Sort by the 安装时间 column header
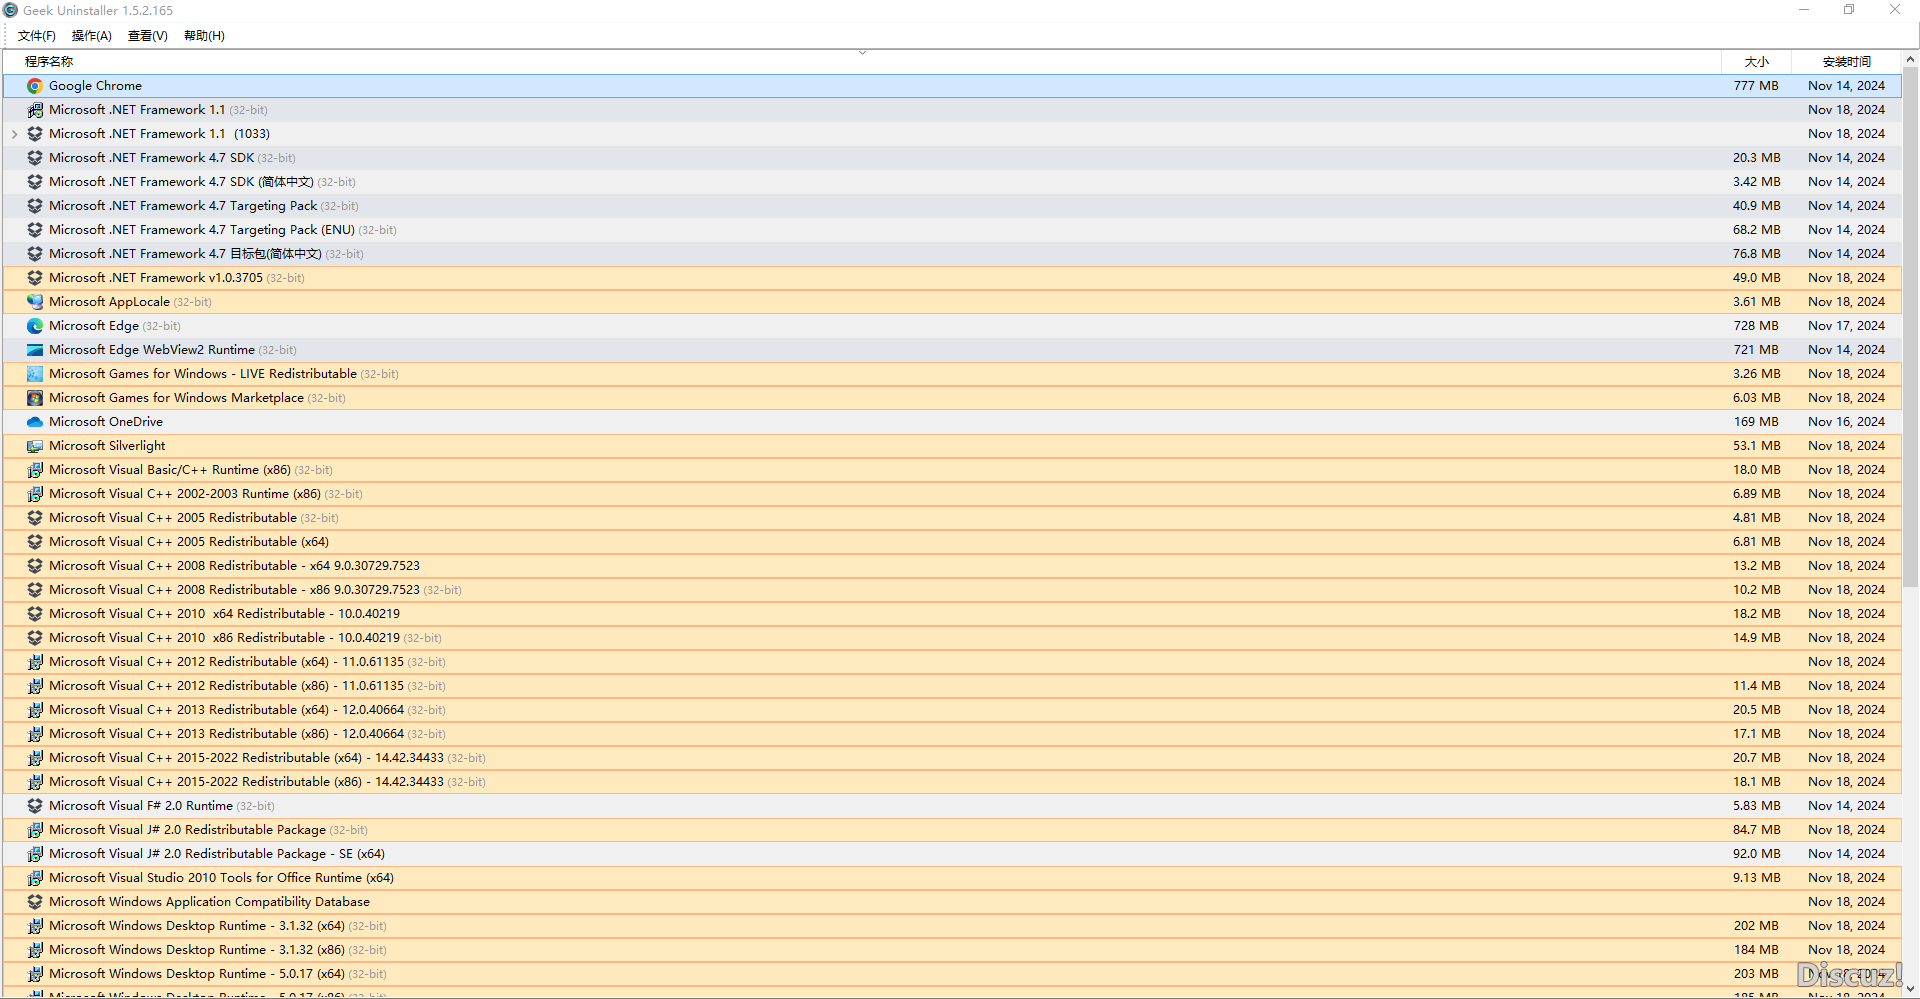Viewport: 1920px width, 999px height. click(x=1846, y=61)
